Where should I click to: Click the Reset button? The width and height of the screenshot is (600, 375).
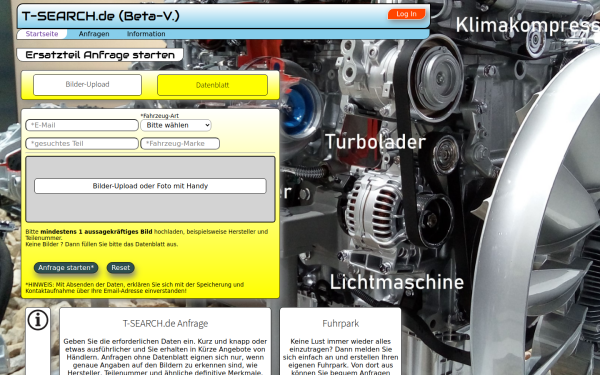(121, 267)
